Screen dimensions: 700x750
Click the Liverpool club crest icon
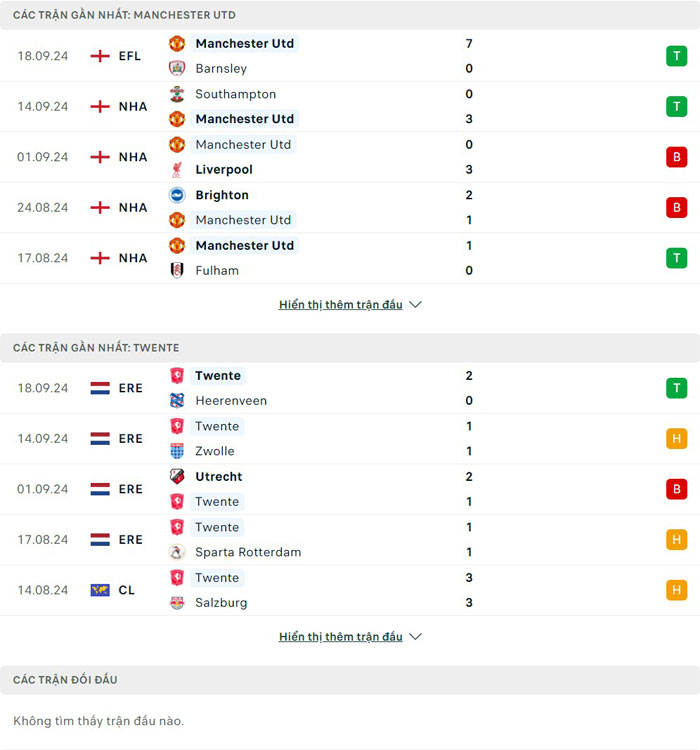(177, 169)
